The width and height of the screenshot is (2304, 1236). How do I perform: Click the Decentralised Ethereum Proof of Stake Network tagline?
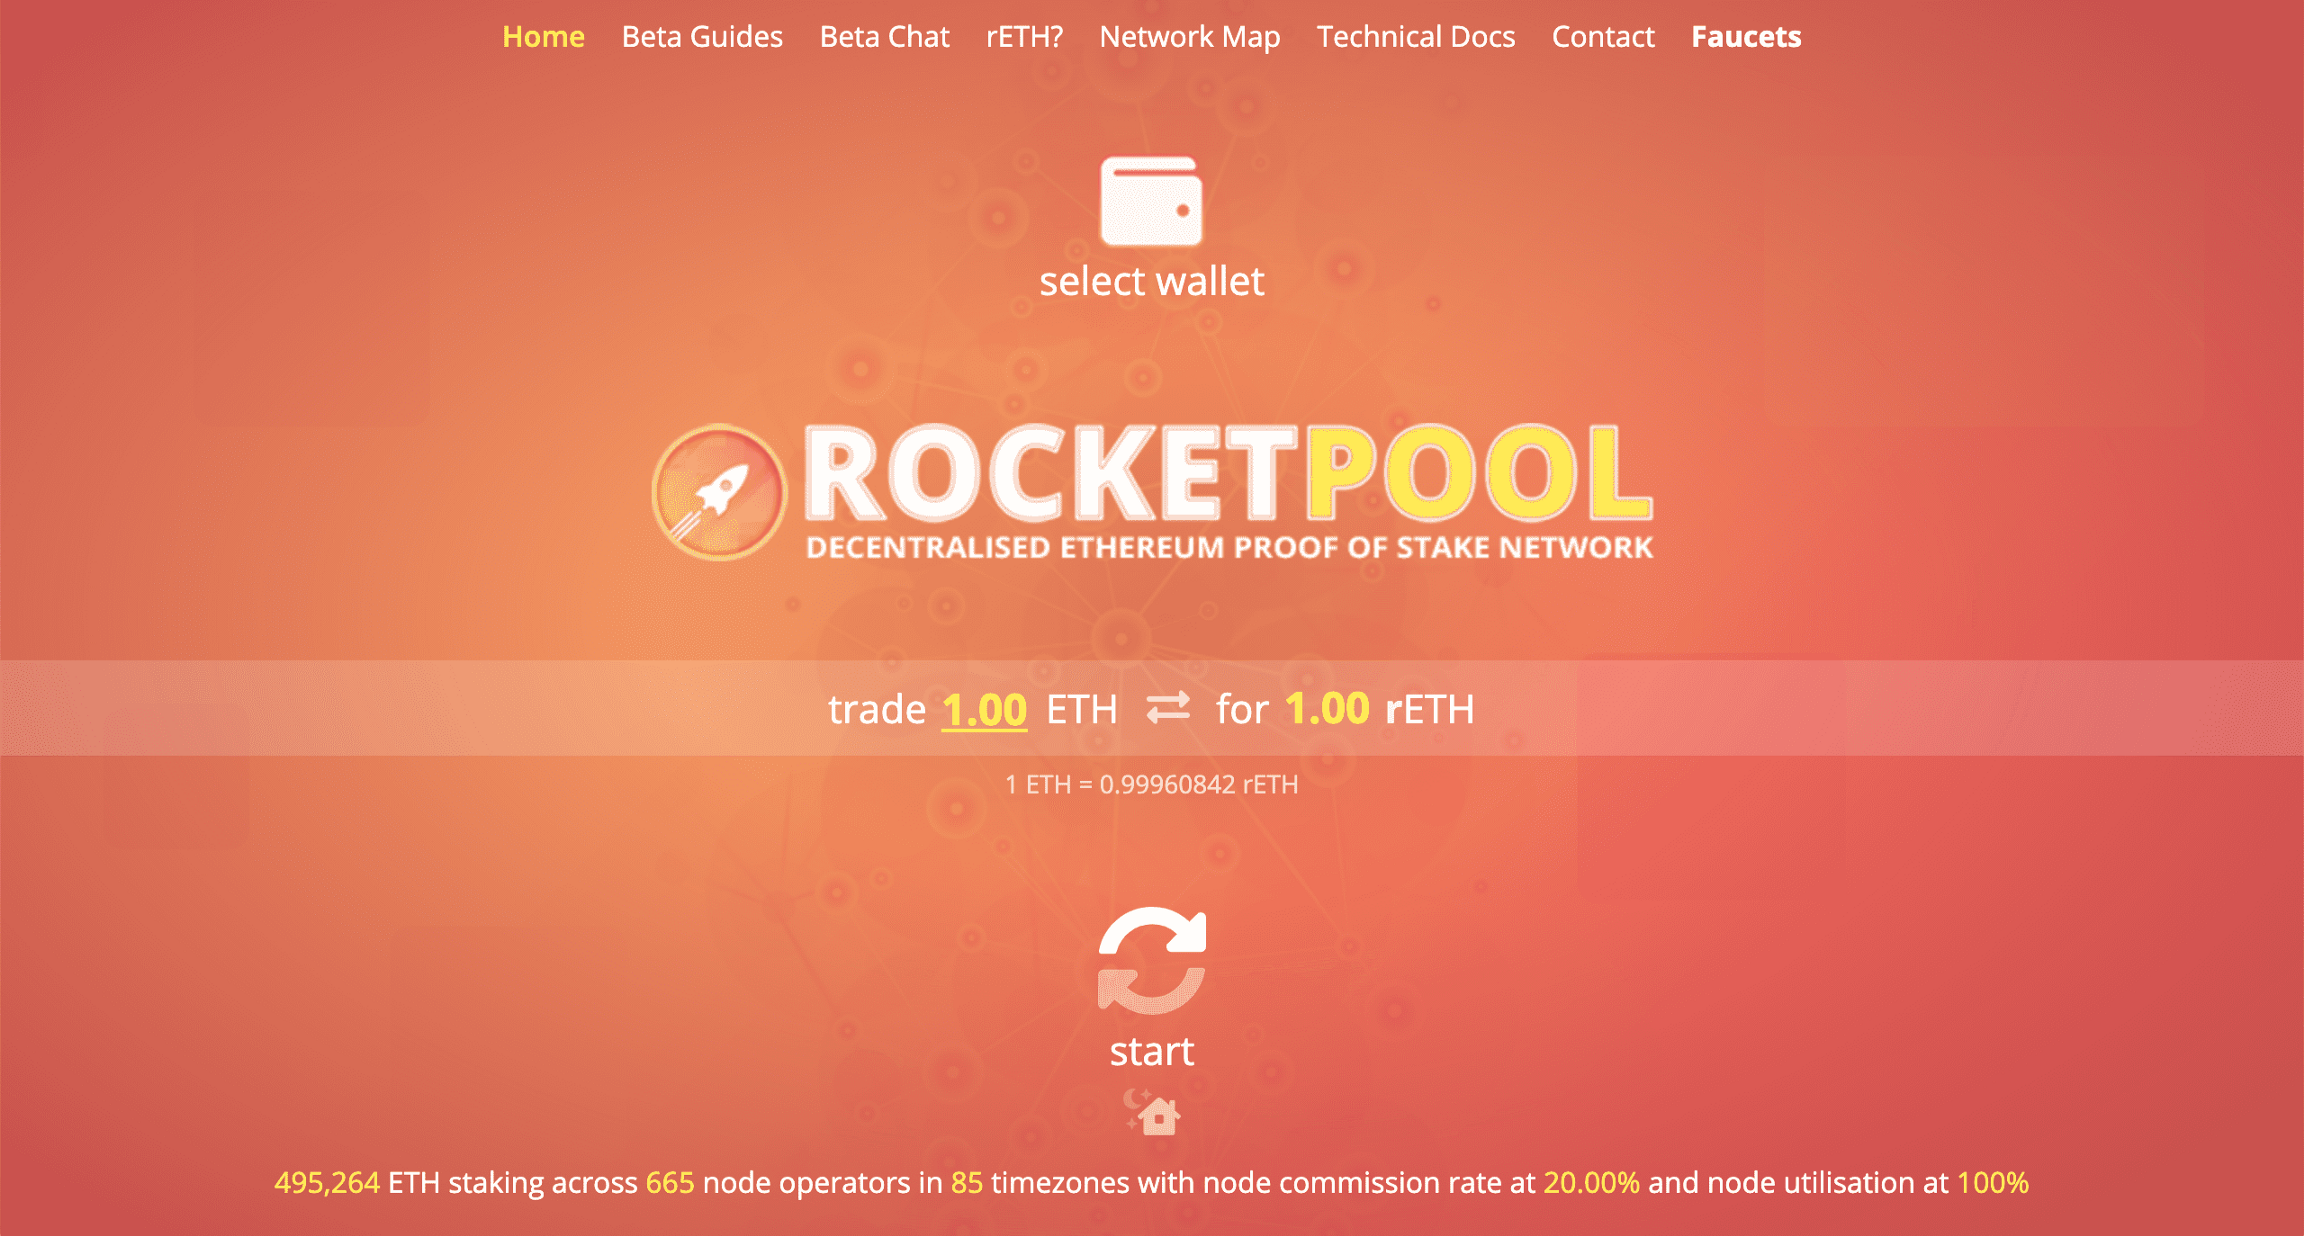point(1229,547)
